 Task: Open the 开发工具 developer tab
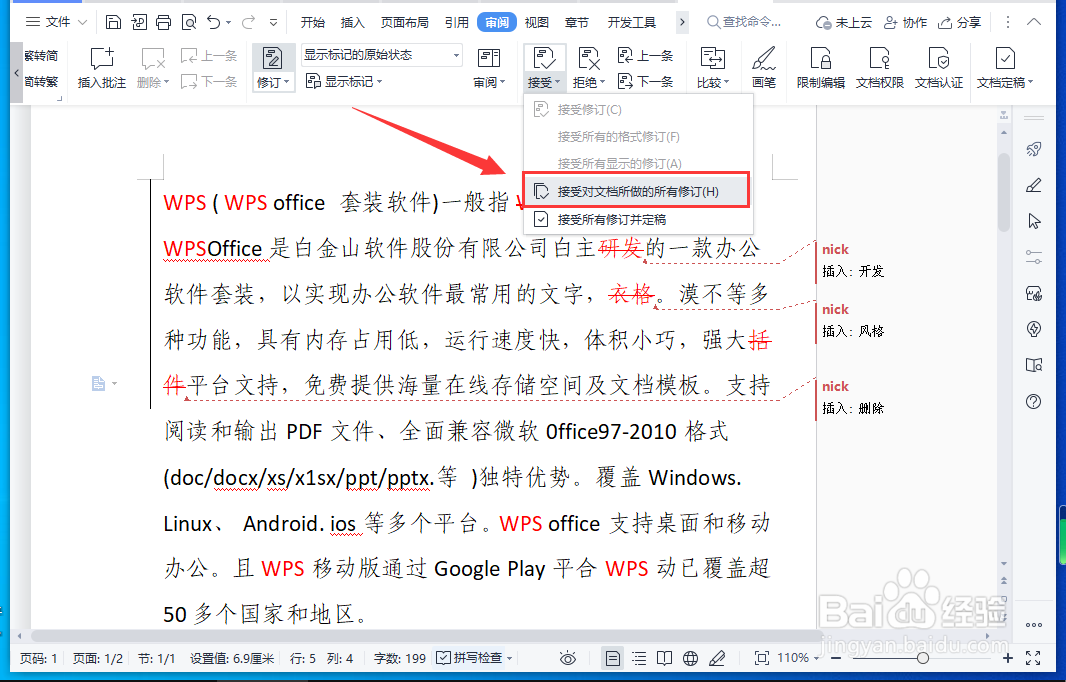(632, 22)
